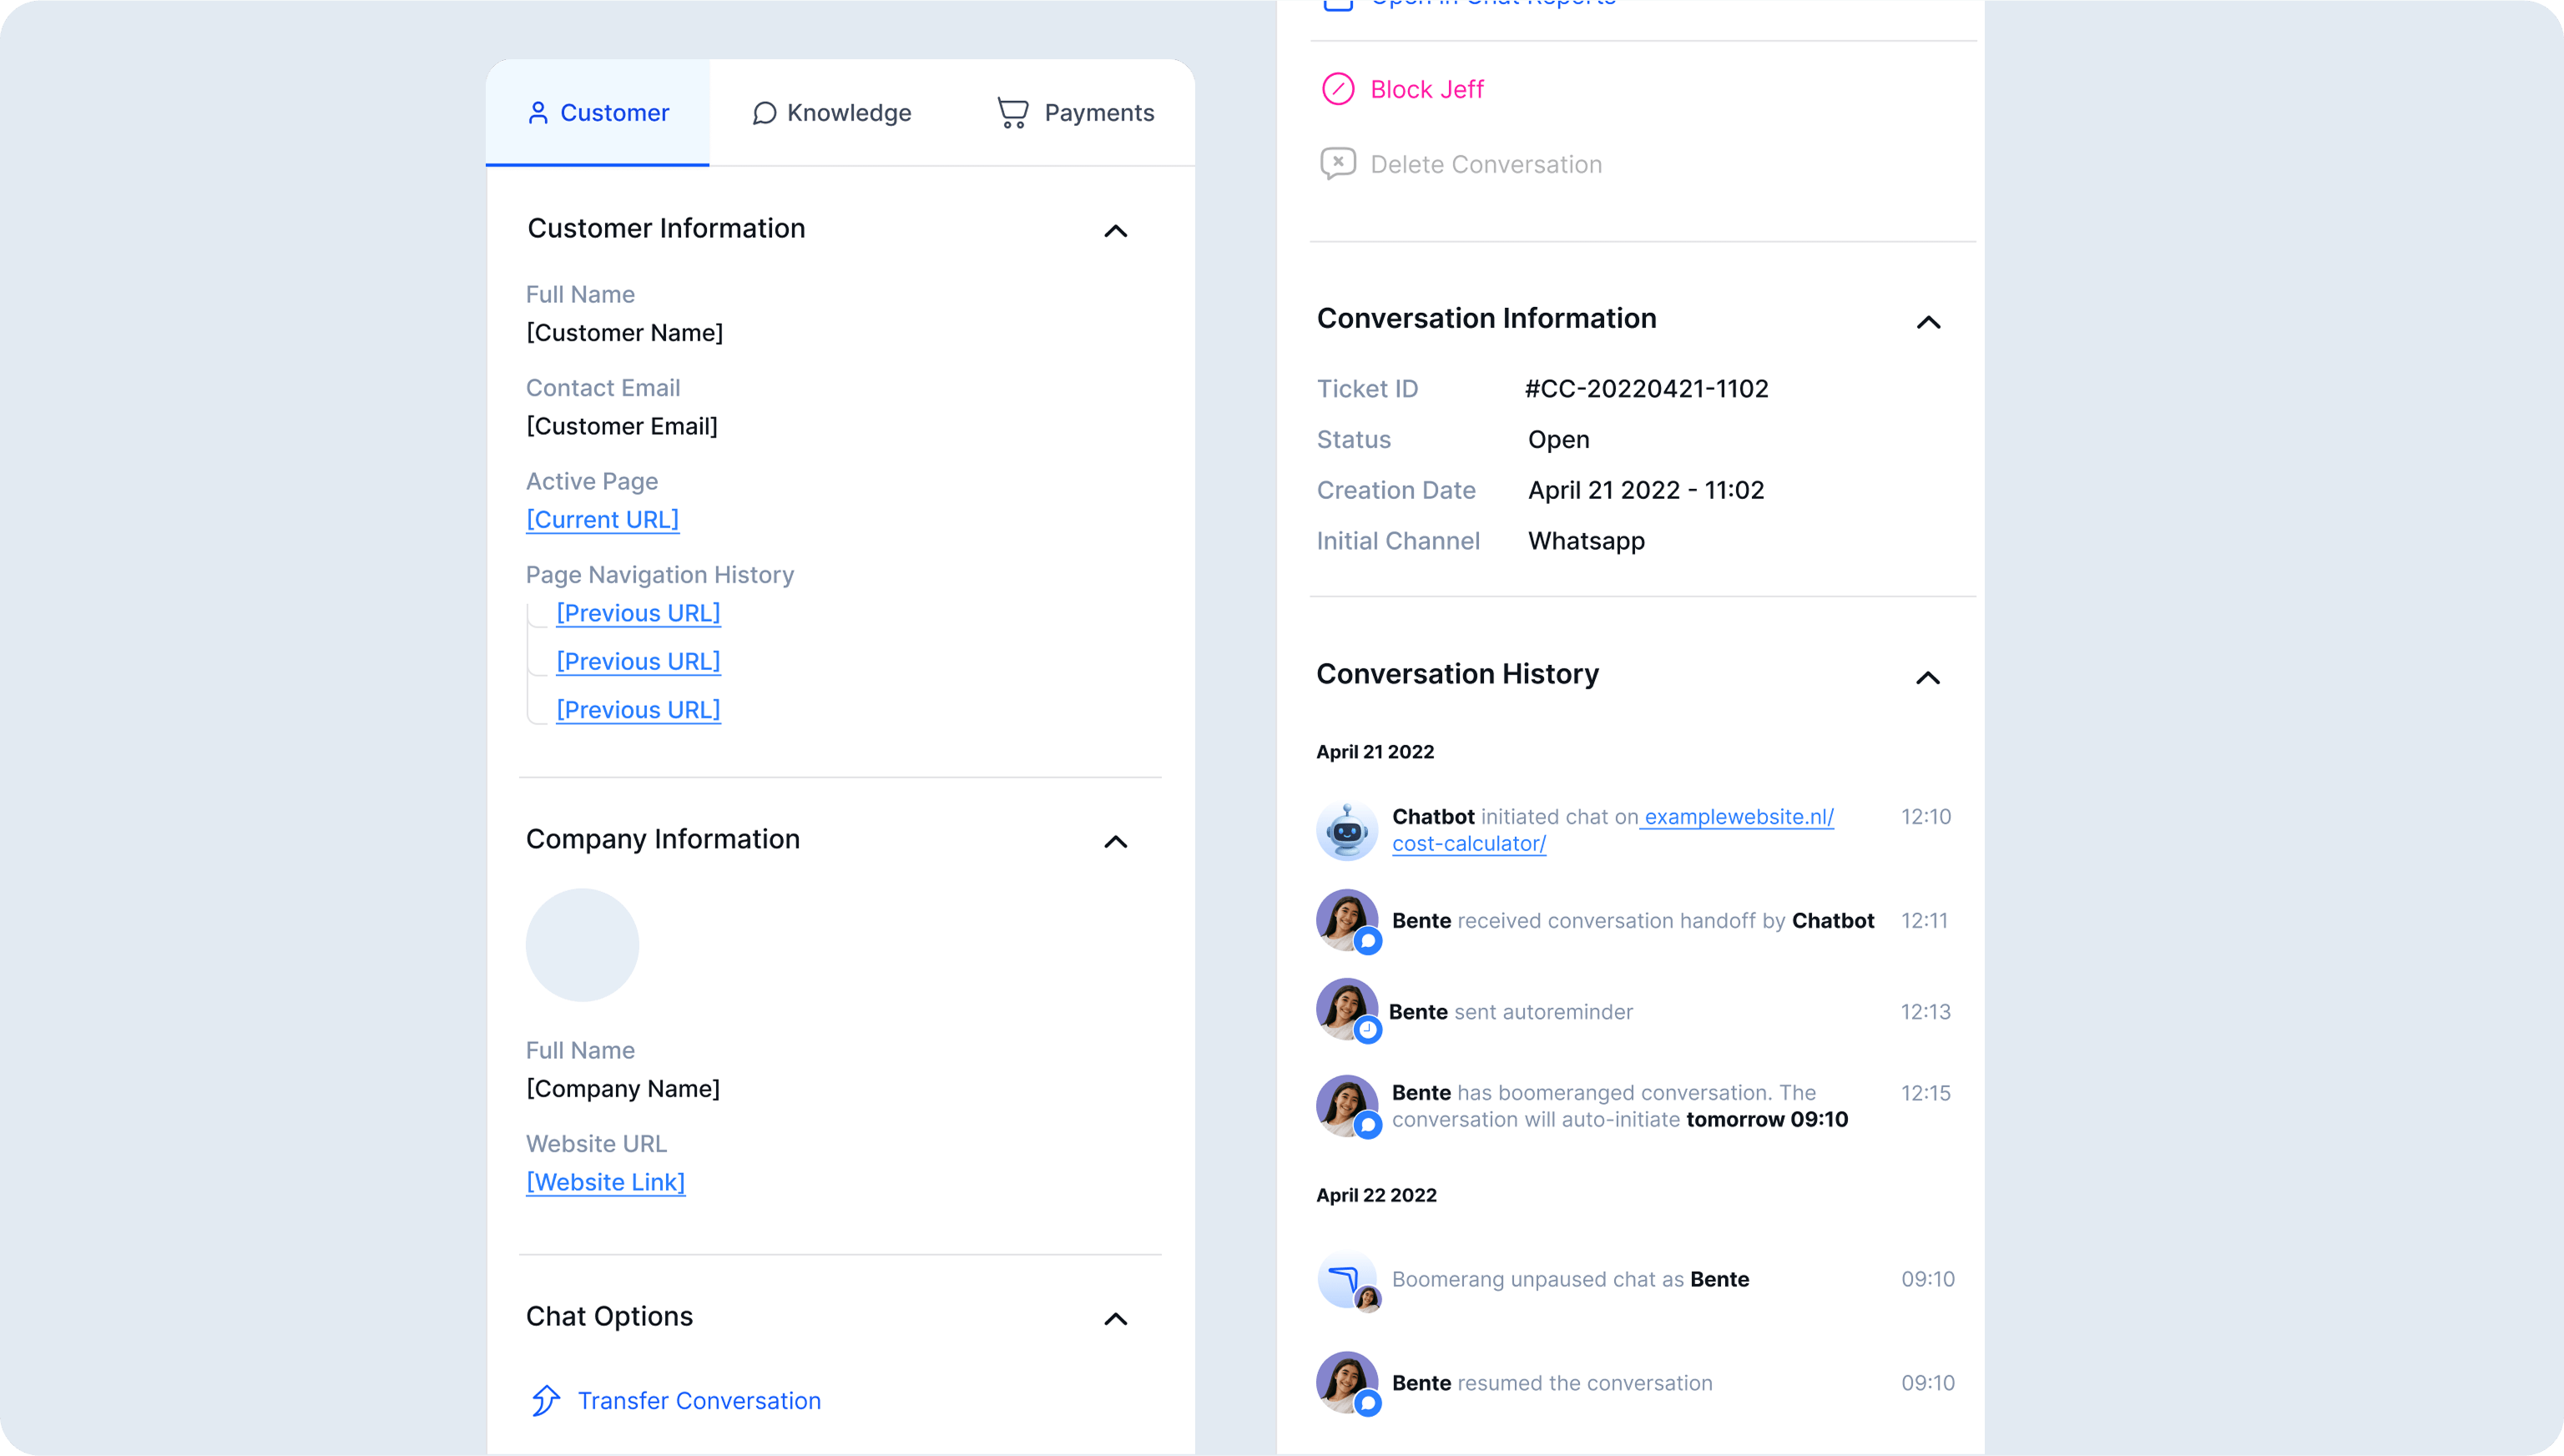Switch to the Payments tab
The width and height of the screenshot is (2564, 1456).
pos(1075,113)
